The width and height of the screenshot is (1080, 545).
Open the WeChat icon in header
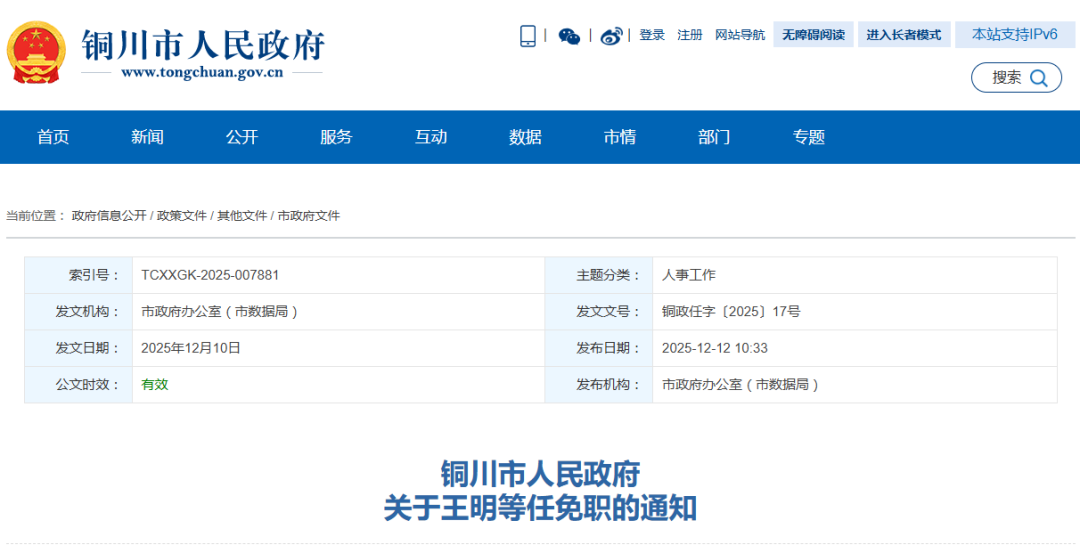pyautogui.click(x=569, y=36)
